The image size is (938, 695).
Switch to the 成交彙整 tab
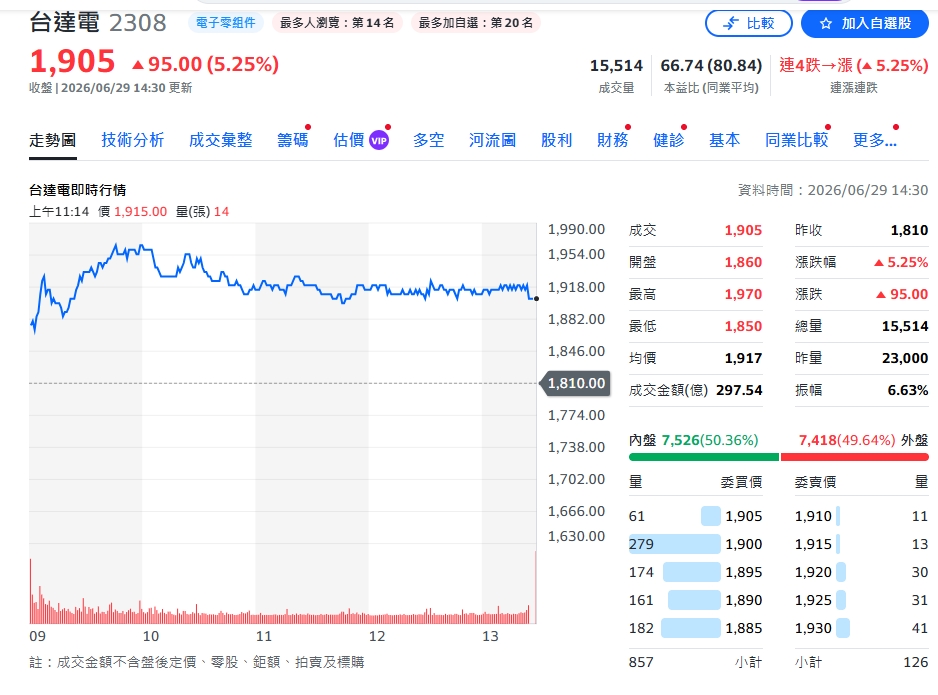(221, 140)
